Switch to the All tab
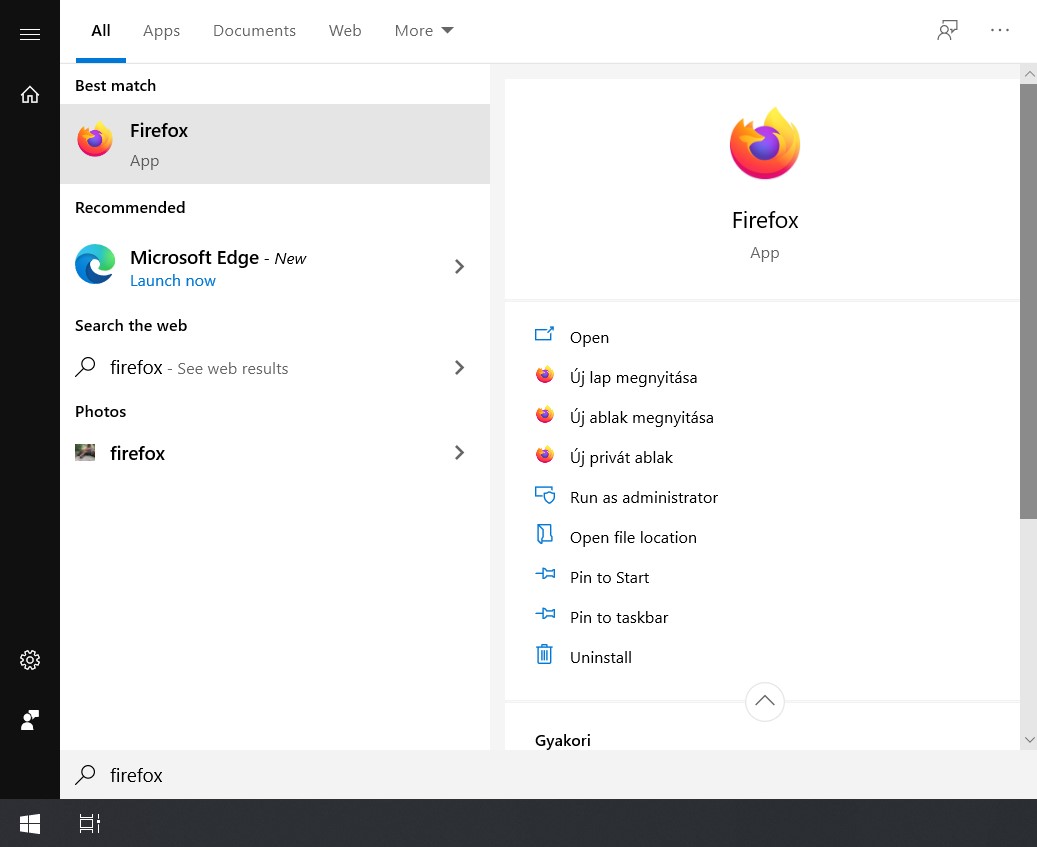Viewport: 1037px width, 847px height. [101, 31]
